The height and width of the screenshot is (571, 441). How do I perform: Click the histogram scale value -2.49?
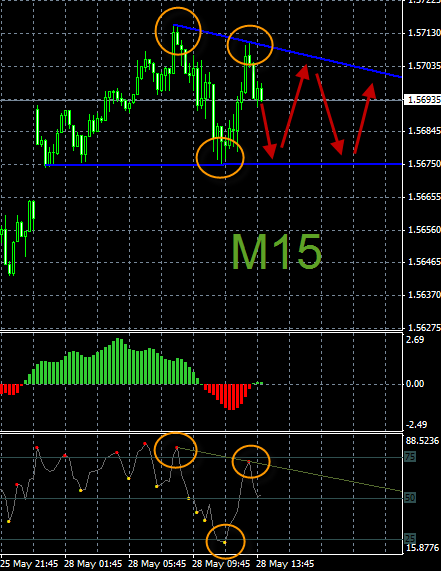[x=416, y=425]
